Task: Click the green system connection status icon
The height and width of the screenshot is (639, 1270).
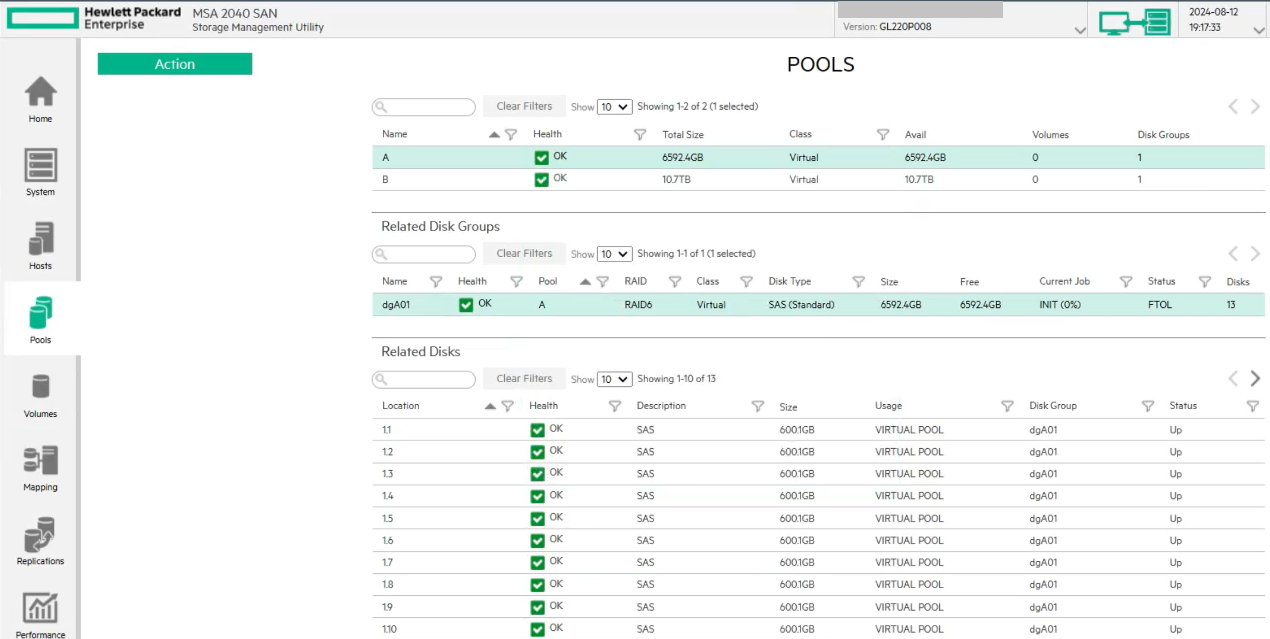Action: tap(1134, 22)
